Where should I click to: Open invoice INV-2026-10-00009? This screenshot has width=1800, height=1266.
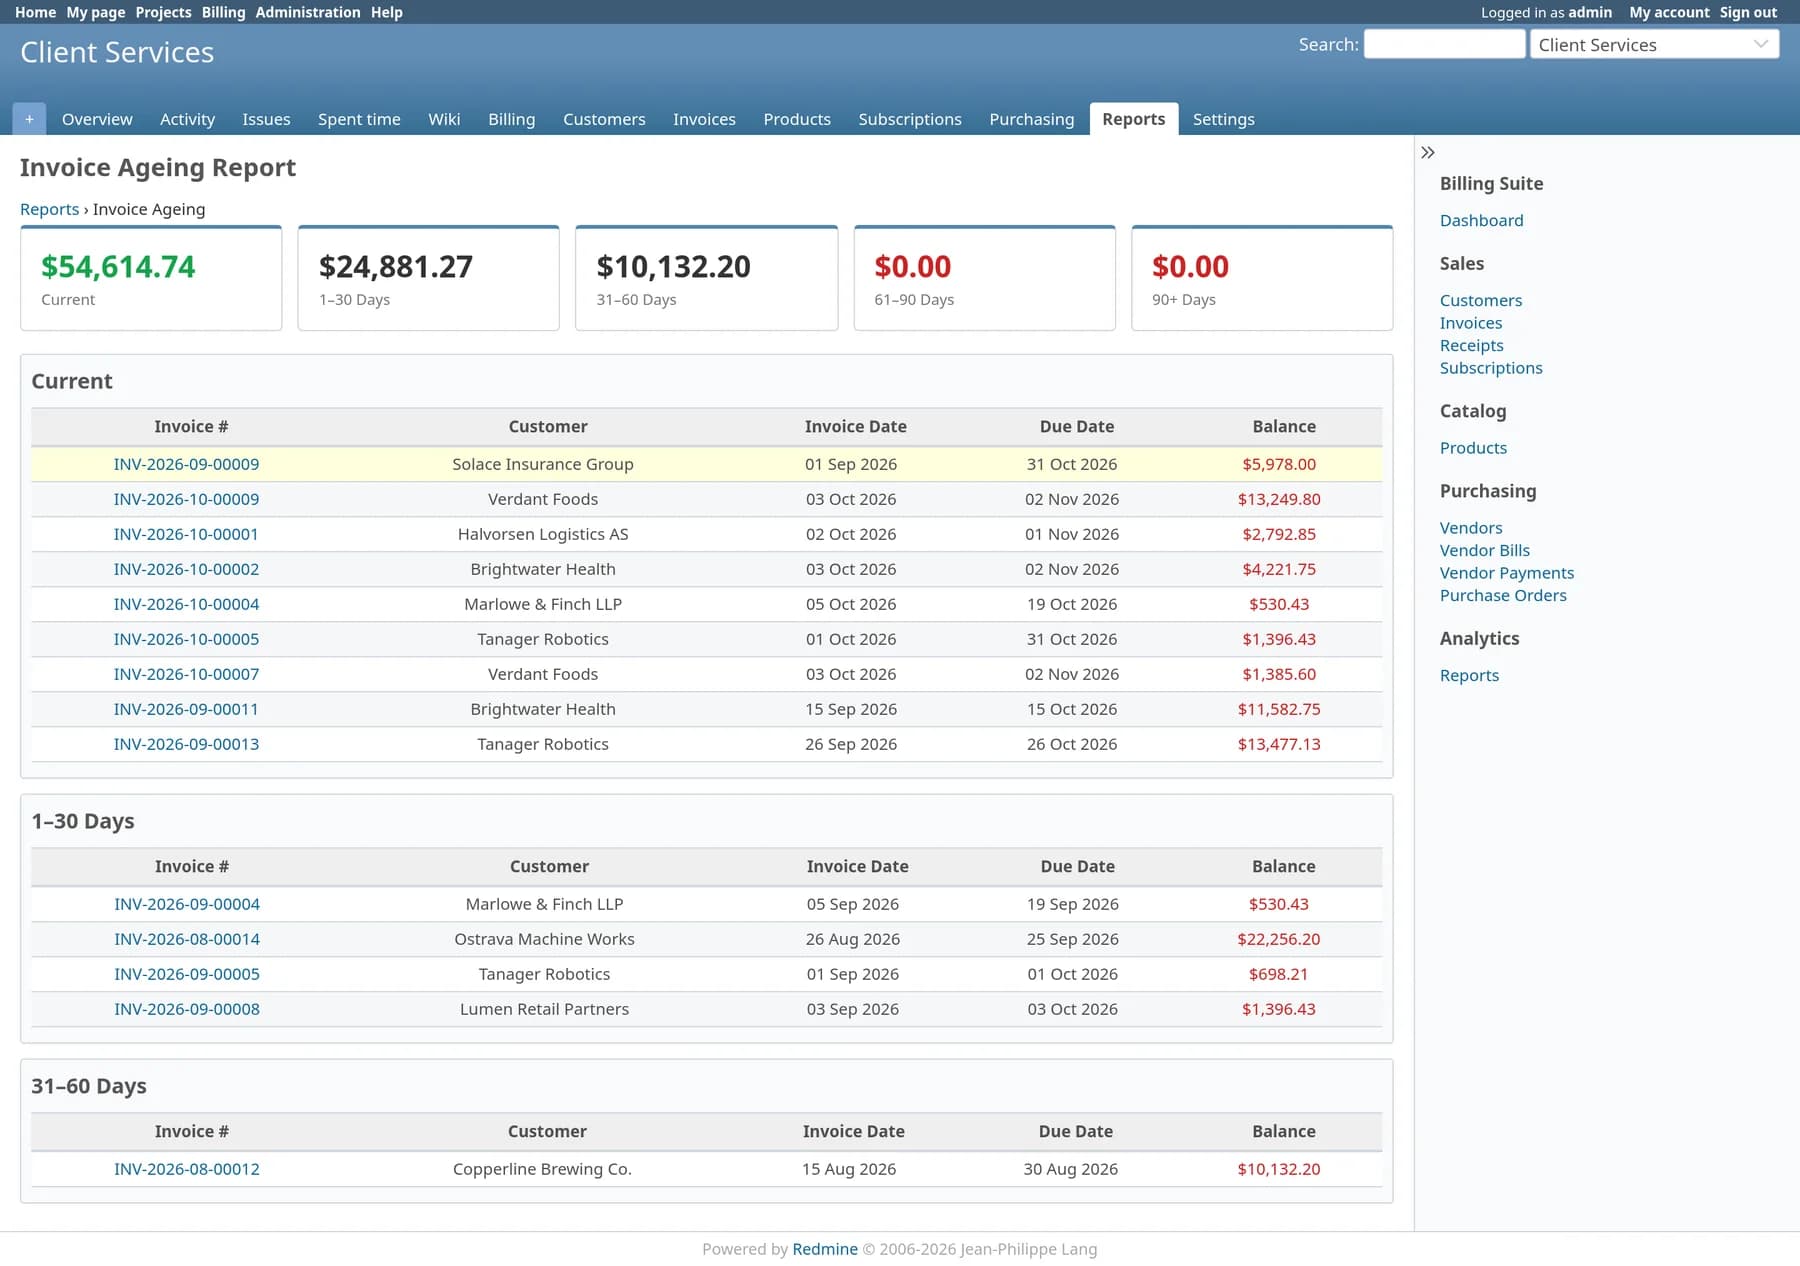click(x=186, y=499)
